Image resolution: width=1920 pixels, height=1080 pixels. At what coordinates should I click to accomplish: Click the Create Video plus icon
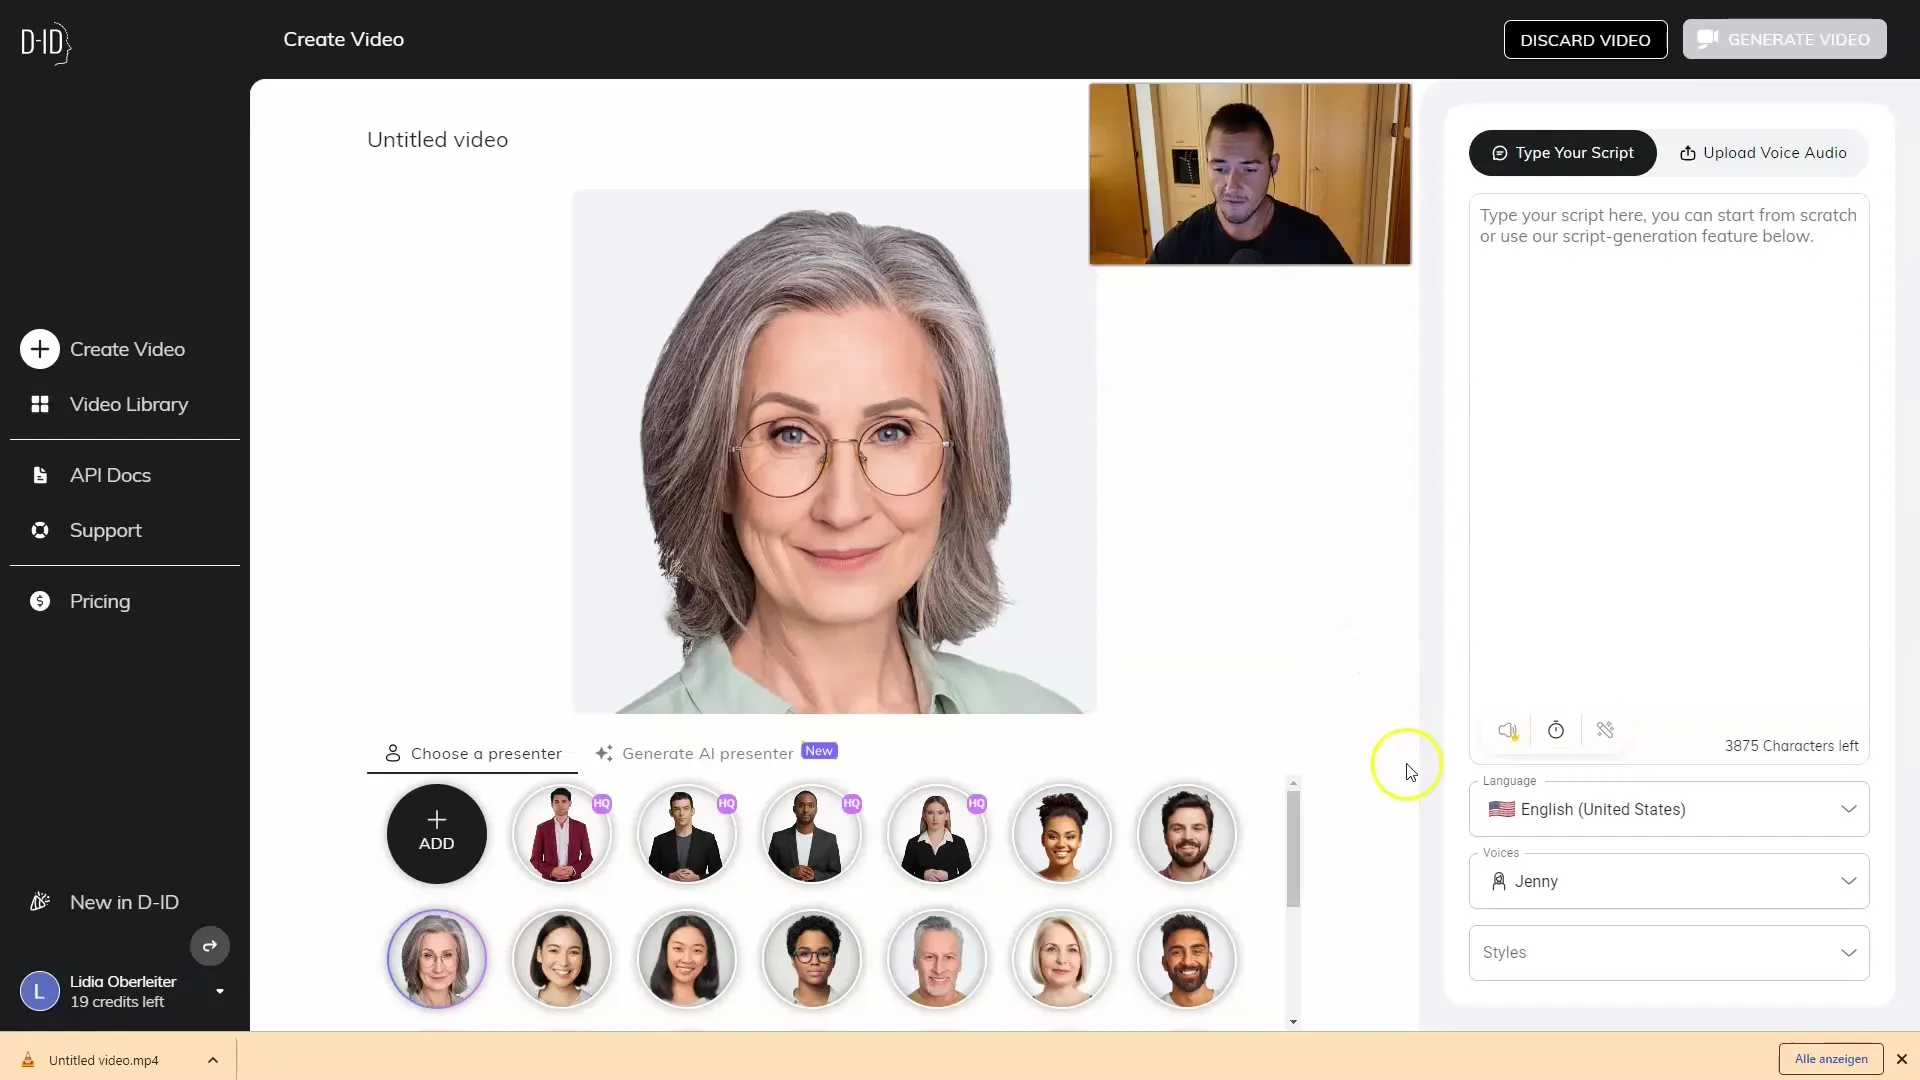click(40, 349)
